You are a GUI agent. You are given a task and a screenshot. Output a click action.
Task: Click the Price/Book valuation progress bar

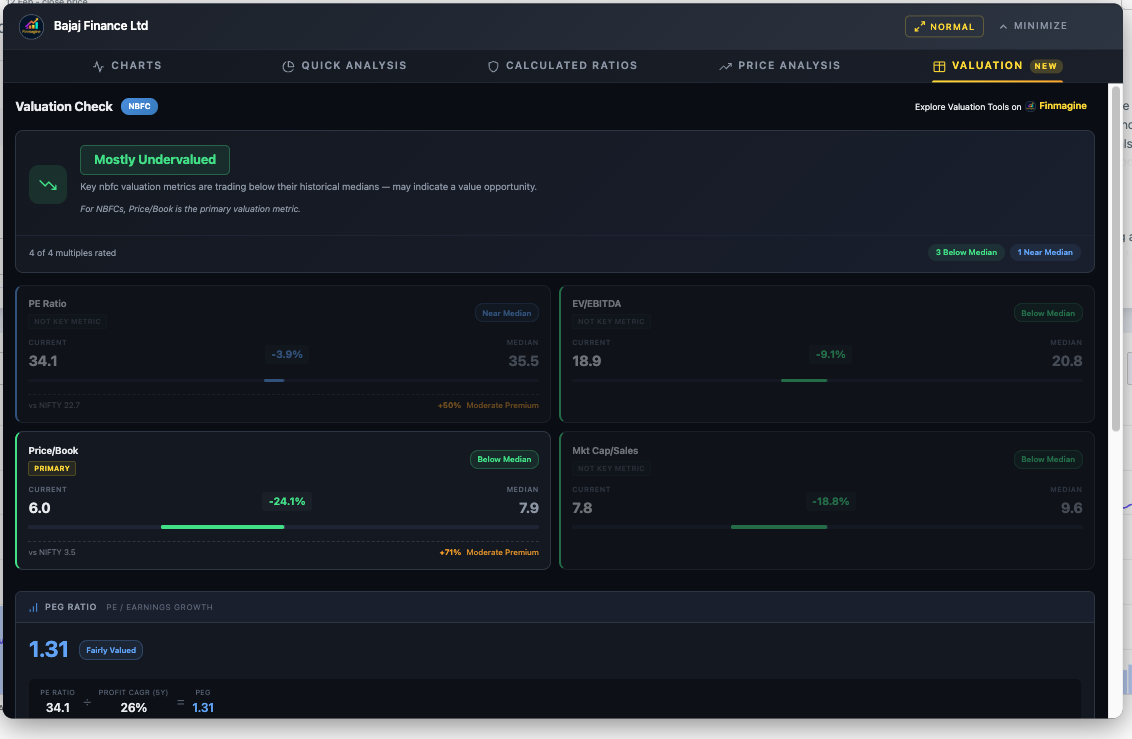(283, 527)
